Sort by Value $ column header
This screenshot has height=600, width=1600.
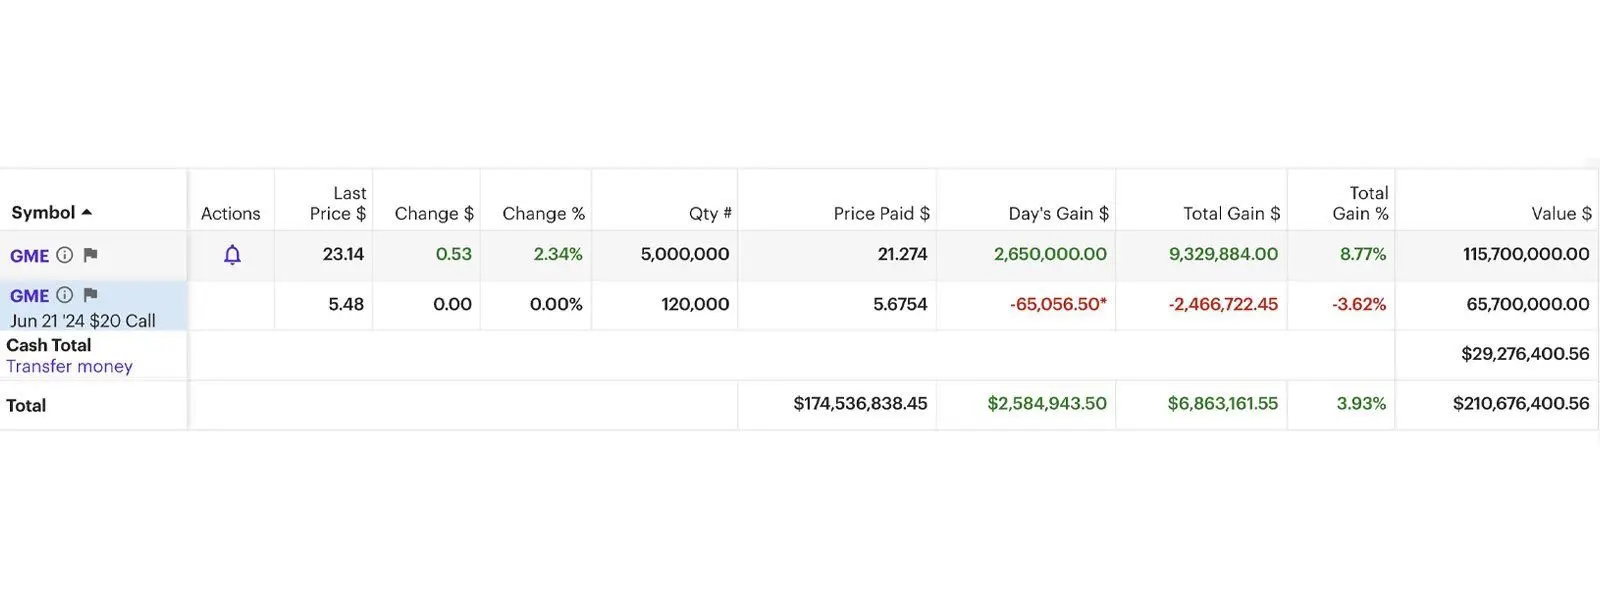(1561, 213)
